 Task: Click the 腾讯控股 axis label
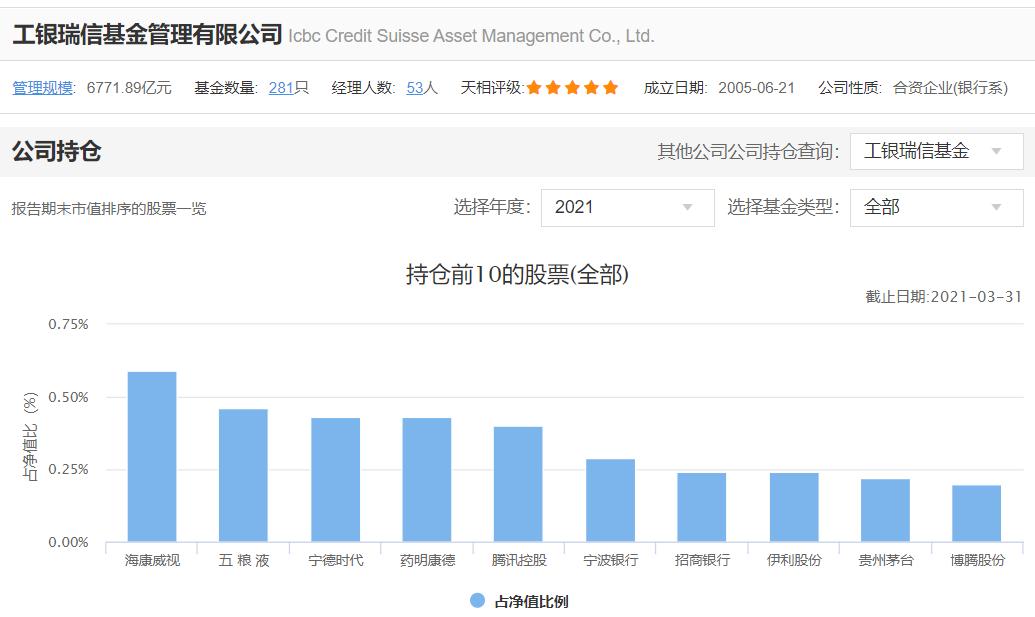519,560
